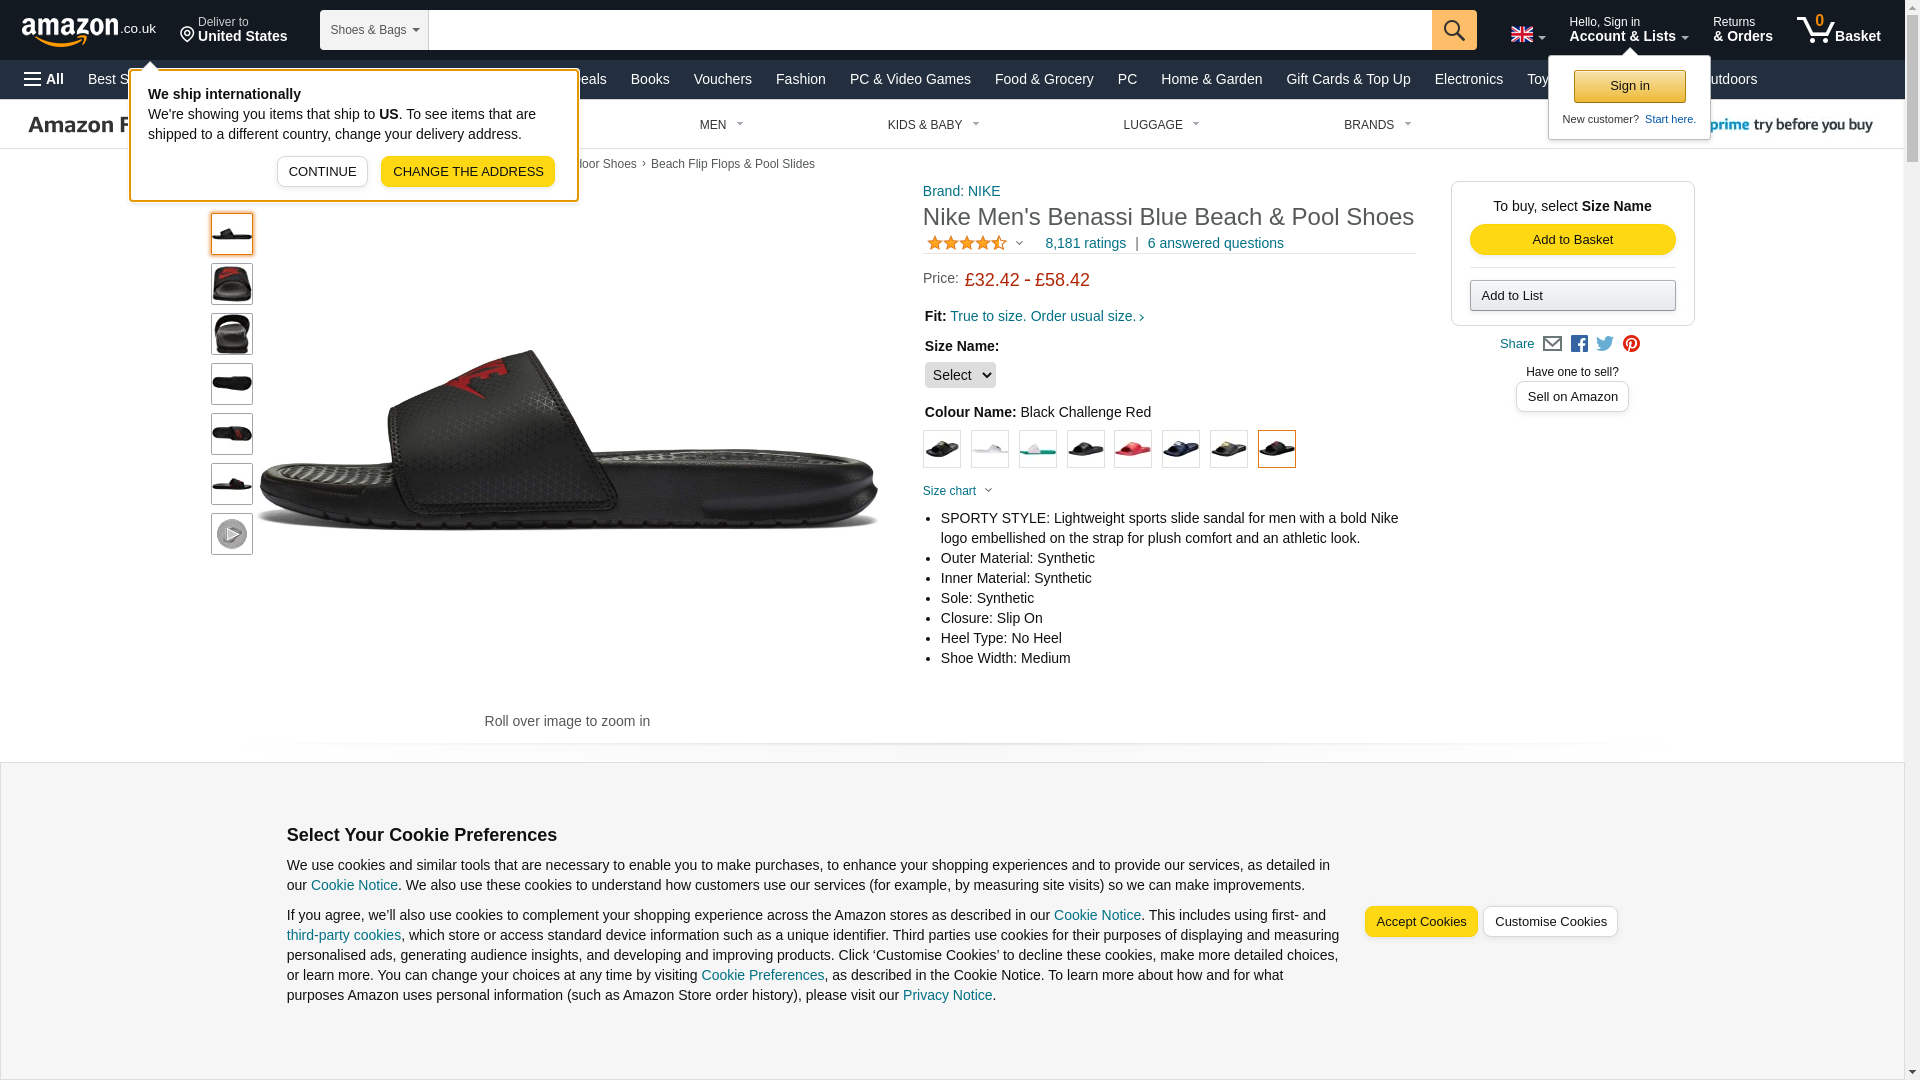Accept Cookies in the cookie banner

pos(1420,922)
